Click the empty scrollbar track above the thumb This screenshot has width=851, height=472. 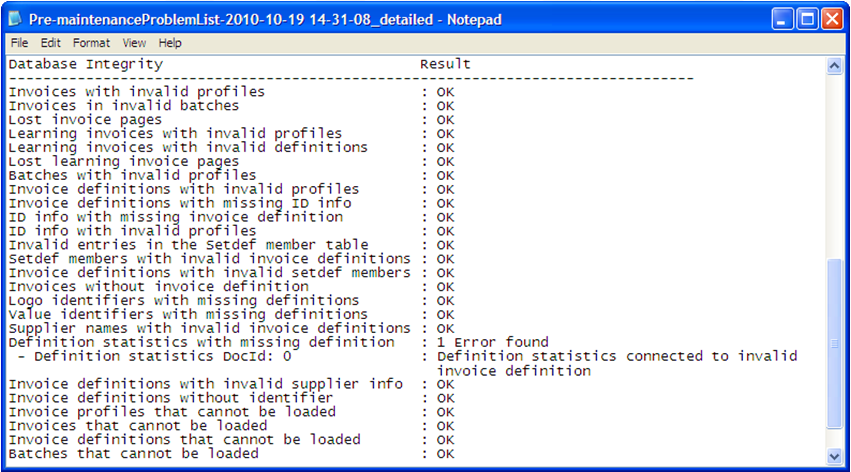pos(834,160)
